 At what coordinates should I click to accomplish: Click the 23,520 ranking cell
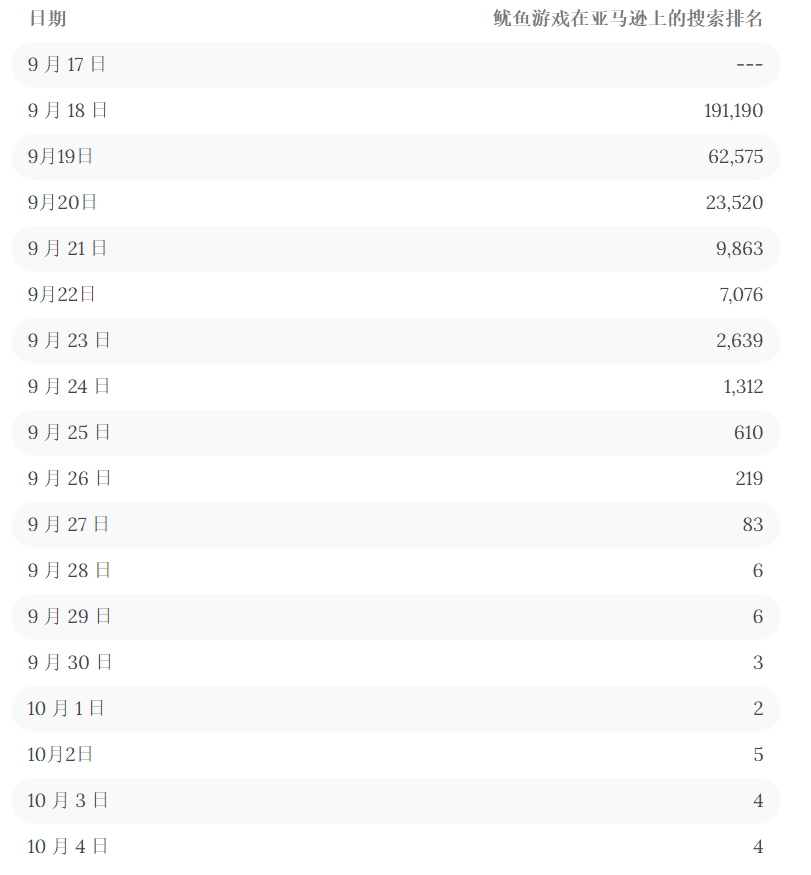734,203
